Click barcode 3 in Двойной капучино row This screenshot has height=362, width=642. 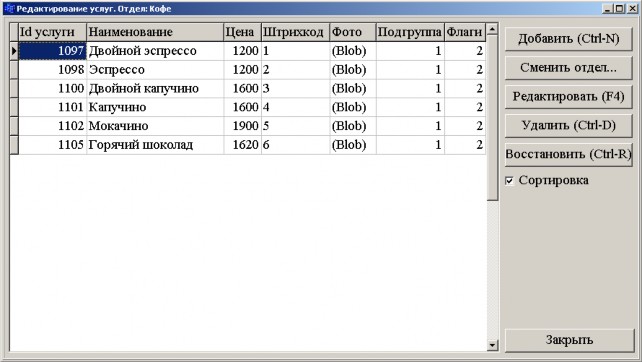(295, 88)
